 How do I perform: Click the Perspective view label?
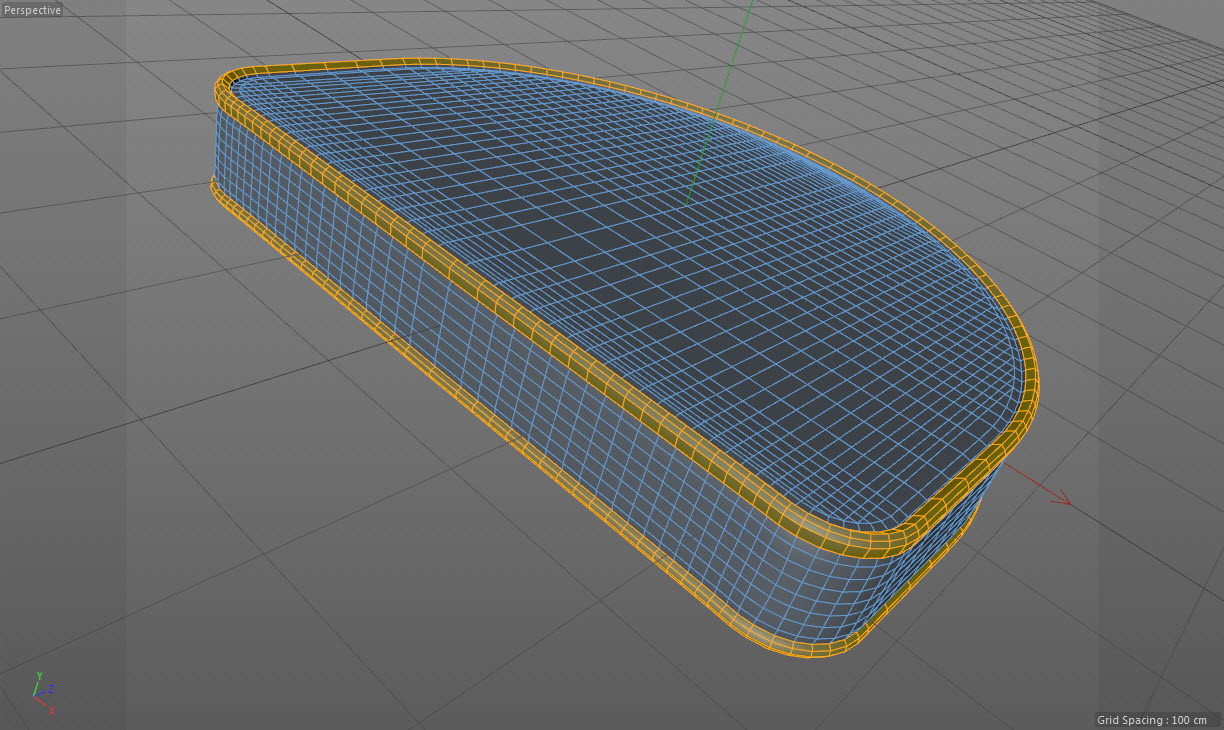[x=32, y=10]
